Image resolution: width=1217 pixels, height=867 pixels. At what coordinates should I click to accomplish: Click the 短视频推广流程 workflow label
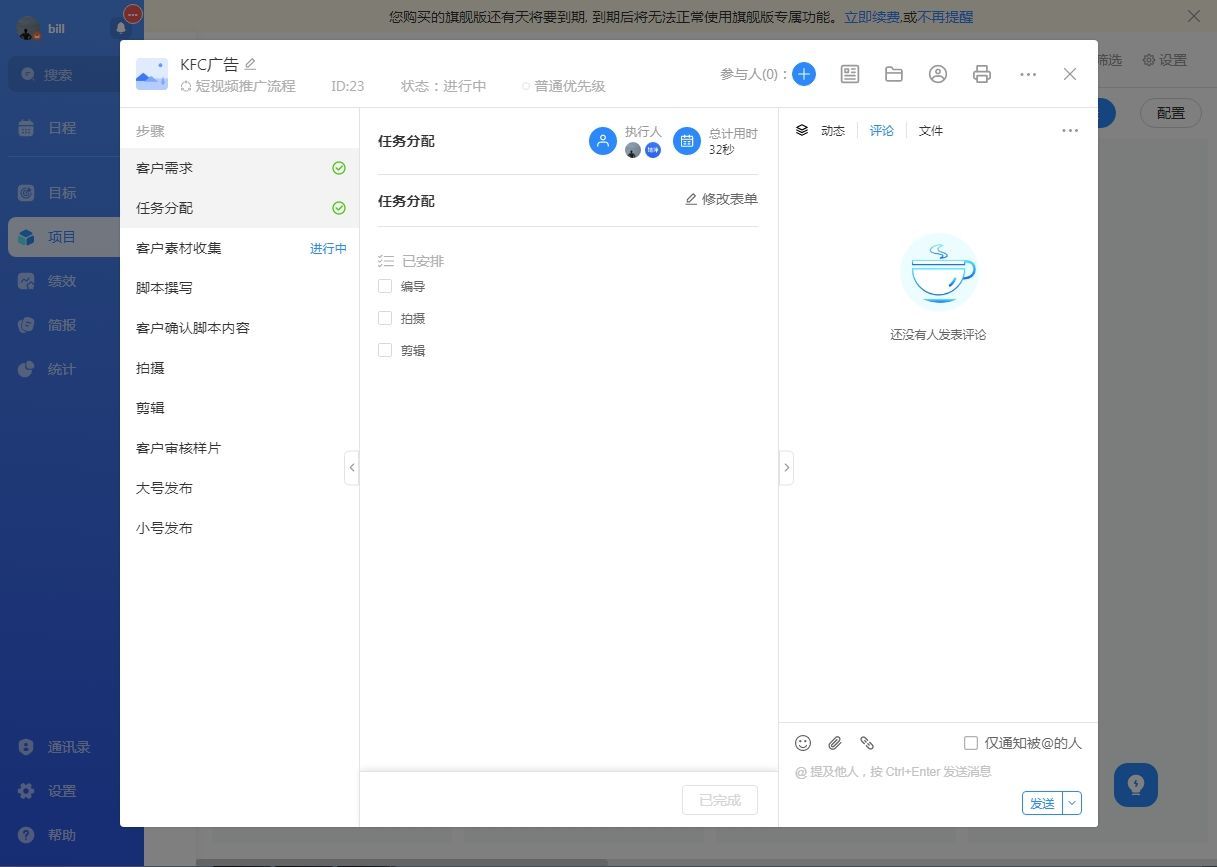[238, 86]
